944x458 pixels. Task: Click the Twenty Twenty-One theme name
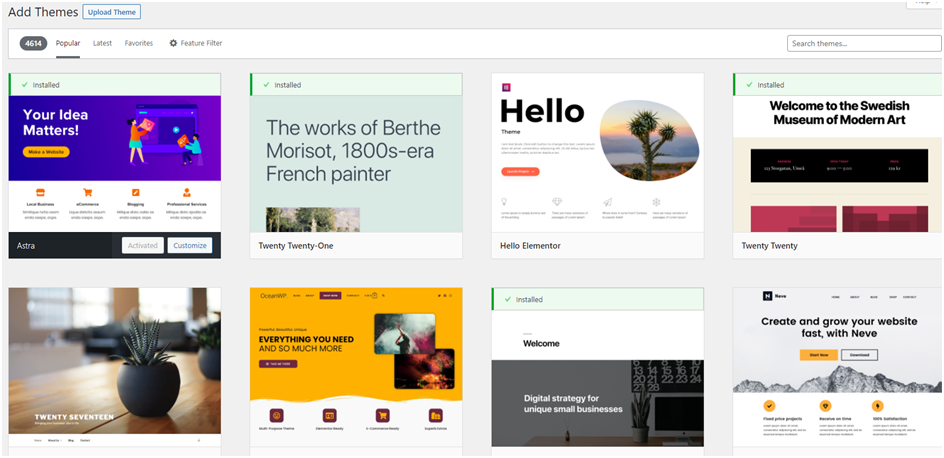[x=296, y=246]
